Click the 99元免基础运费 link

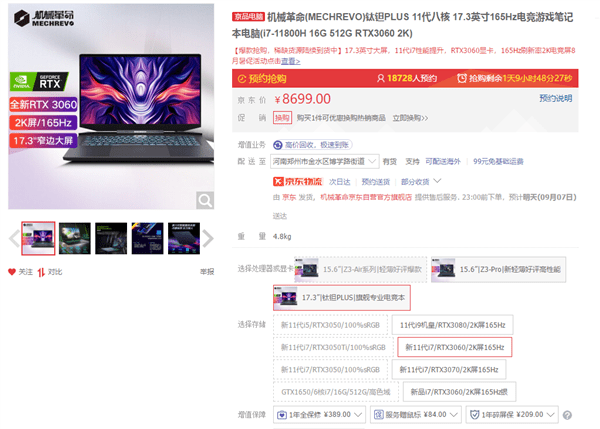(x=498, y=161)
